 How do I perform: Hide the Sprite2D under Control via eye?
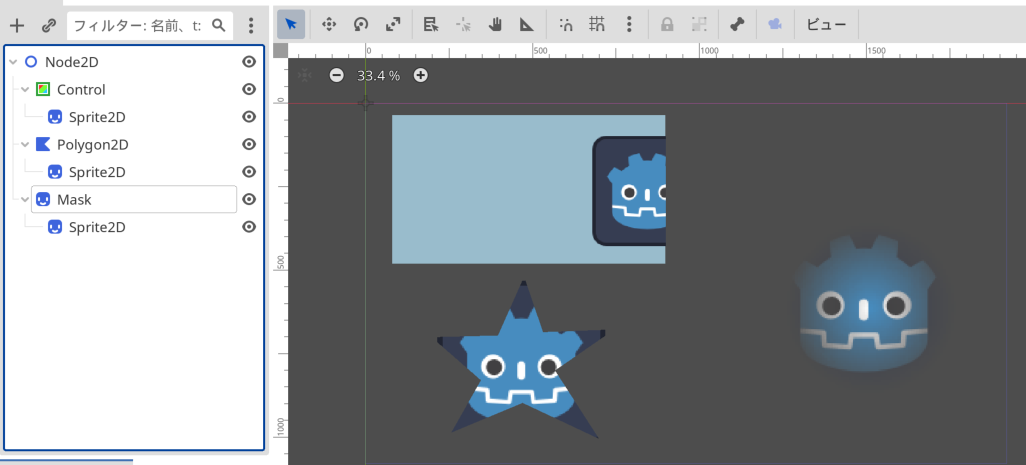coord(249,116)
